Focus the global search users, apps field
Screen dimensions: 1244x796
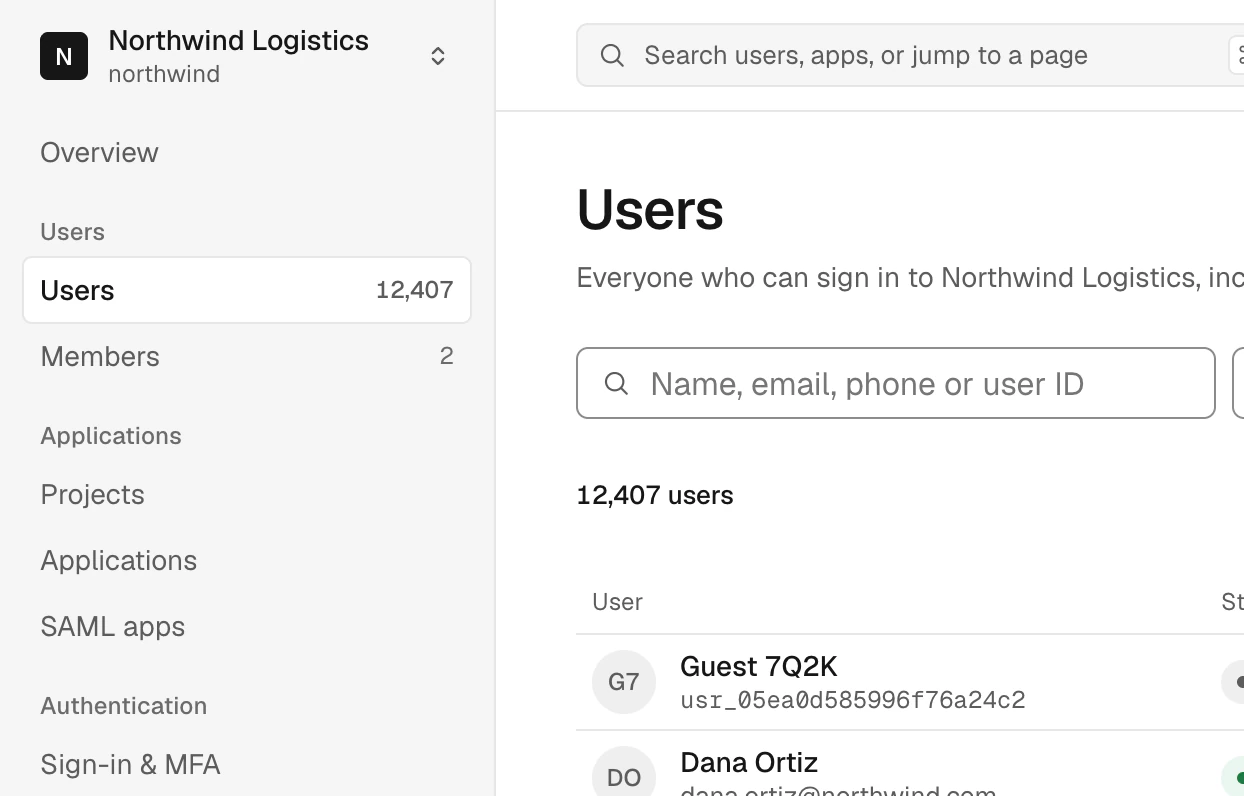click(910, 55)
